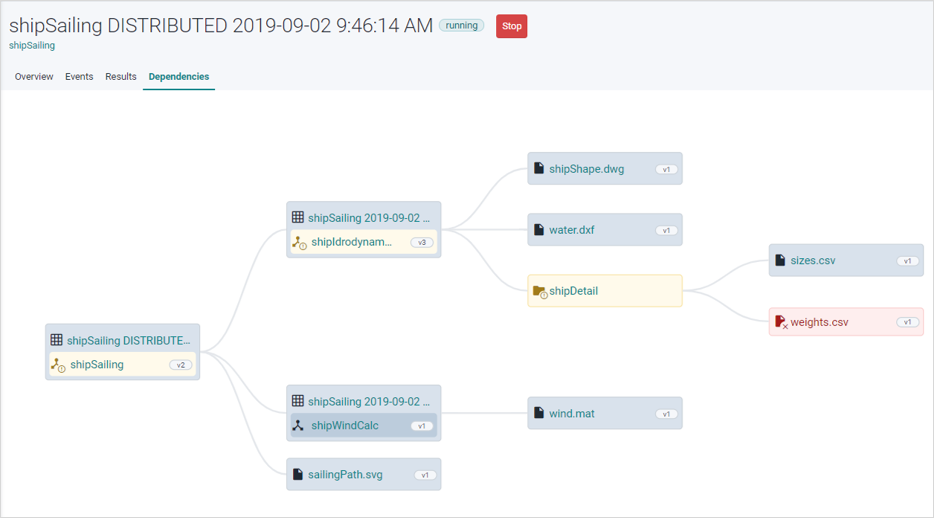
Task: Click the sailingPath.svg file icon
Action: 298,475
